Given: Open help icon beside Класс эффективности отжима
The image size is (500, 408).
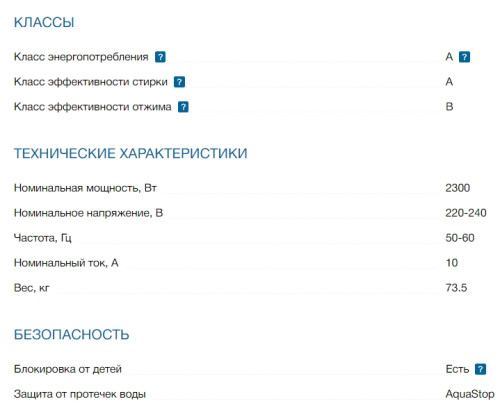Looking at the screenshot, I should click(183, 107).
